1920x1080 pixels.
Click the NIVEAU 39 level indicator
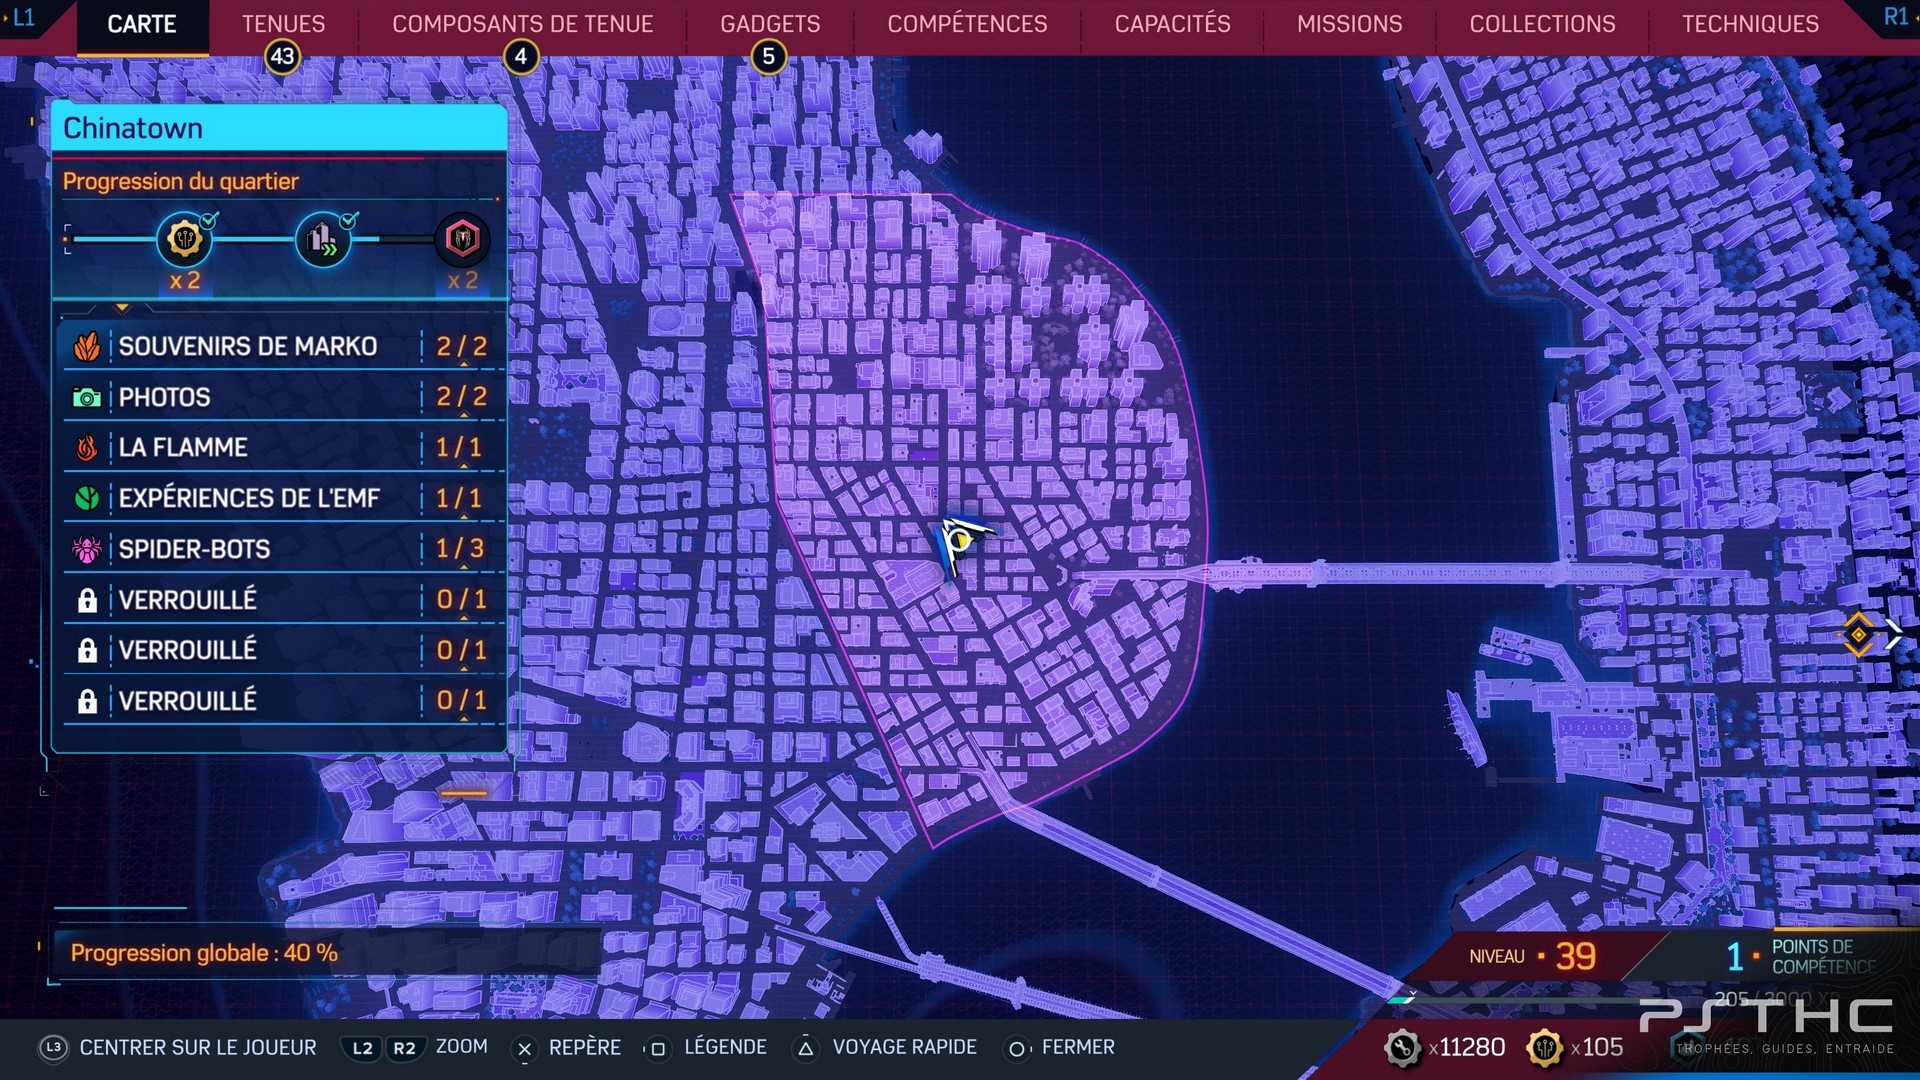pyautogui.click(x=1532, y=956)
